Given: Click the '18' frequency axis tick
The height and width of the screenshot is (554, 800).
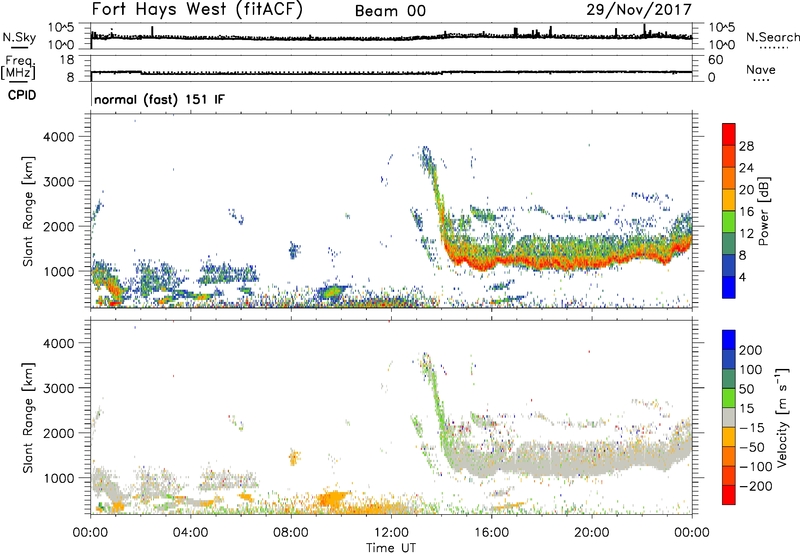Looking at the screenshot, I should [x=67, y=60].
